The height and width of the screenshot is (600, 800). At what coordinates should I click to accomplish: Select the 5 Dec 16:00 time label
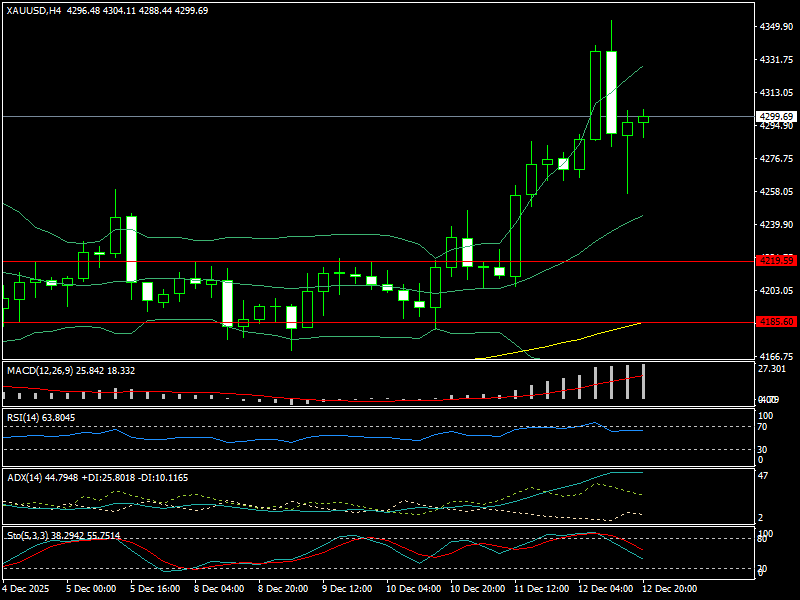coord(155,589)
